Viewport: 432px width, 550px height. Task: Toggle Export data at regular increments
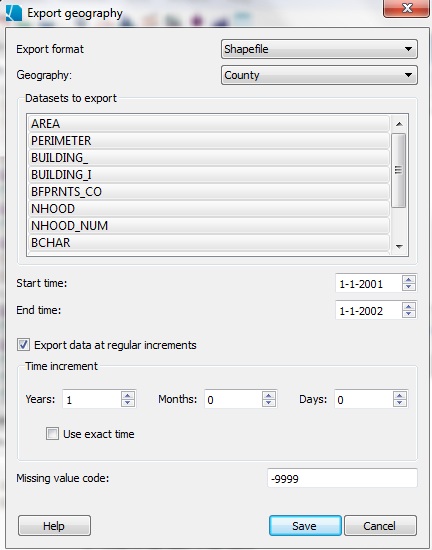pos(23,345)
